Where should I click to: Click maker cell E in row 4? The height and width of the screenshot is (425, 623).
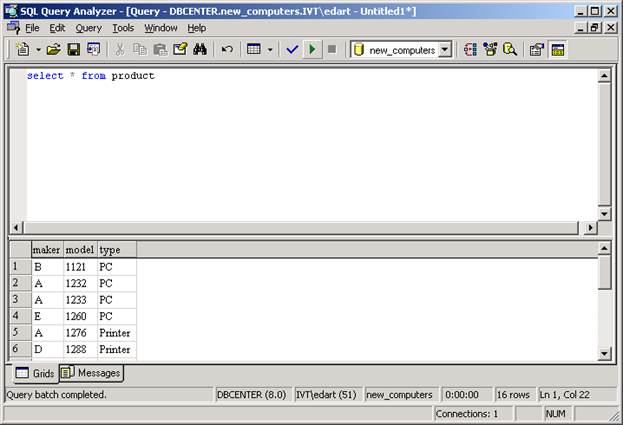point(47,316)
